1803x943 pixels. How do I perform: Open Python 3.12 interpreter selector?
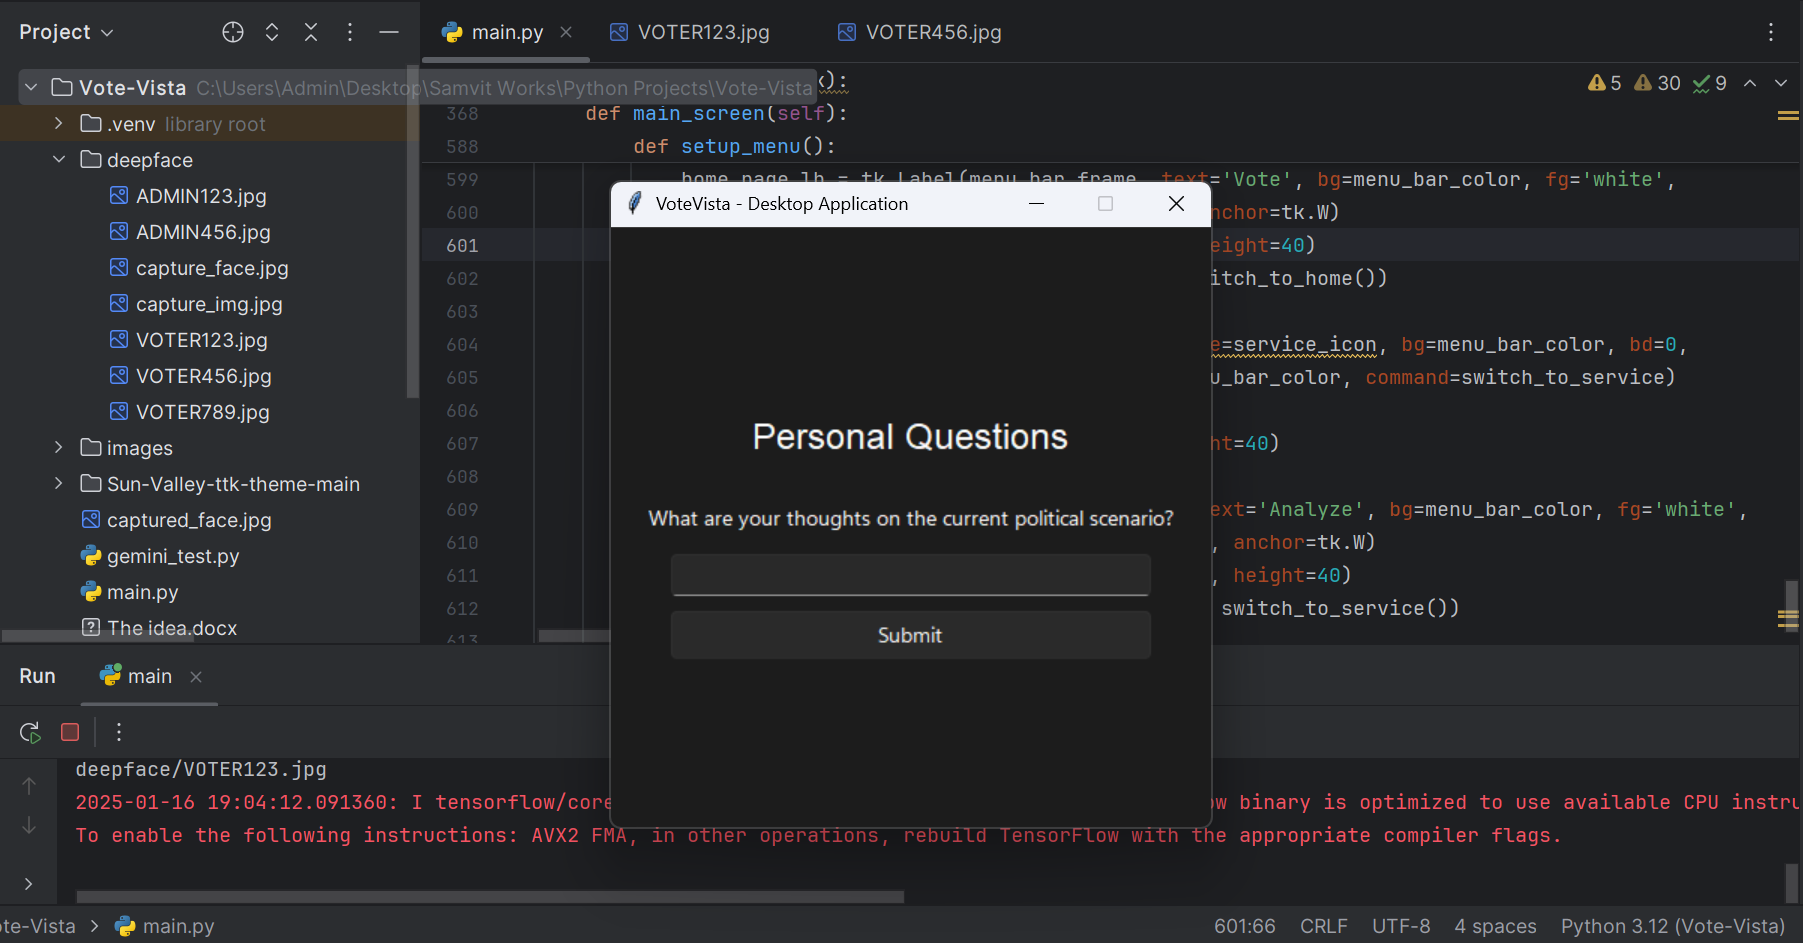1672,926
